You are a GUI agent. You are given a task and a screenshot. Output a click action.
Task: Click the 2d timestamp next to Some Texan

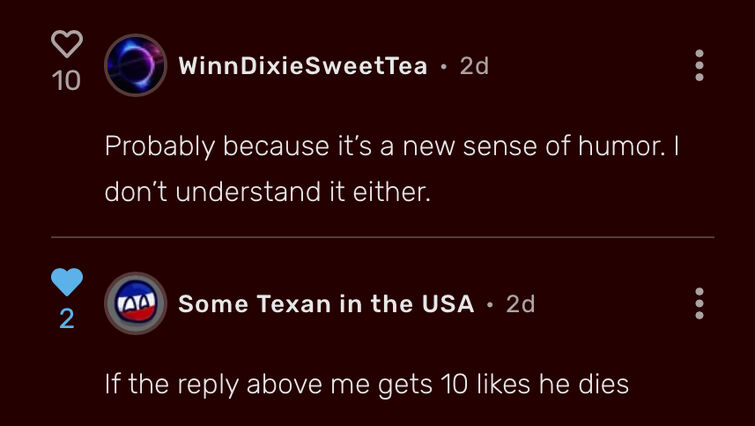coord(521,304)
